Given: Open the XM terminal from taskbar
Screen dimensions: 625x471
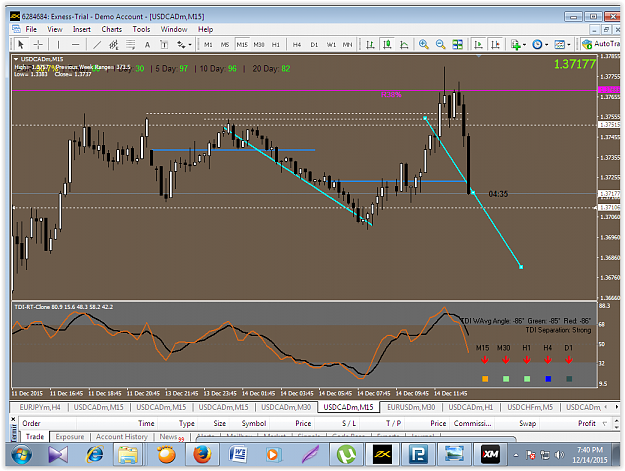Looking at the screenshot, I should [490, 455].
